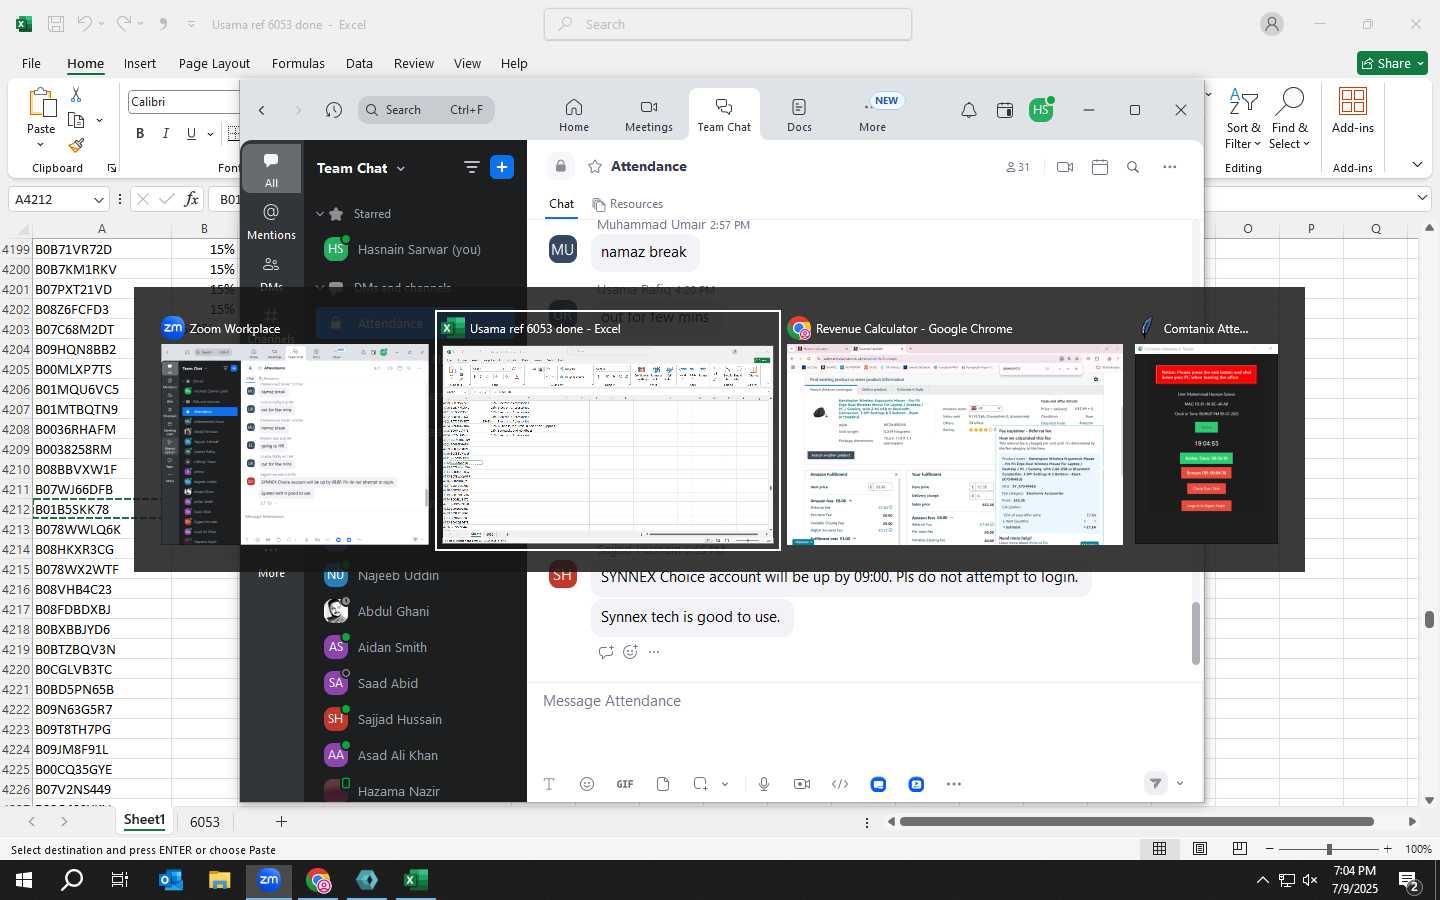Open Zoom Home tab
1440x900 pixels.
click(574, 115)
